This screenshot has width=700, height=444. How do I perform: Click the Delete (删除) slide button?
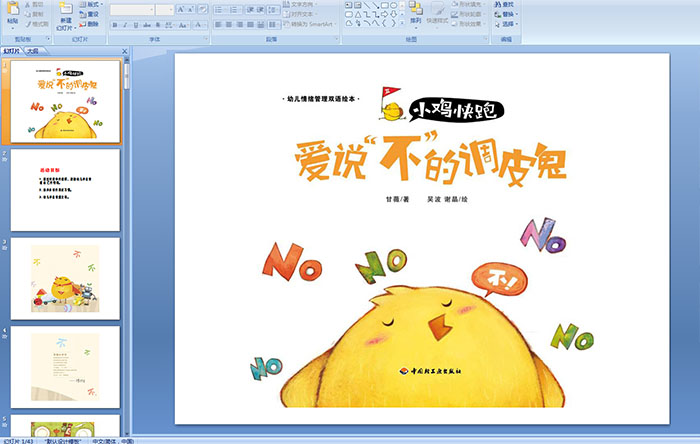tap(89, 24)
